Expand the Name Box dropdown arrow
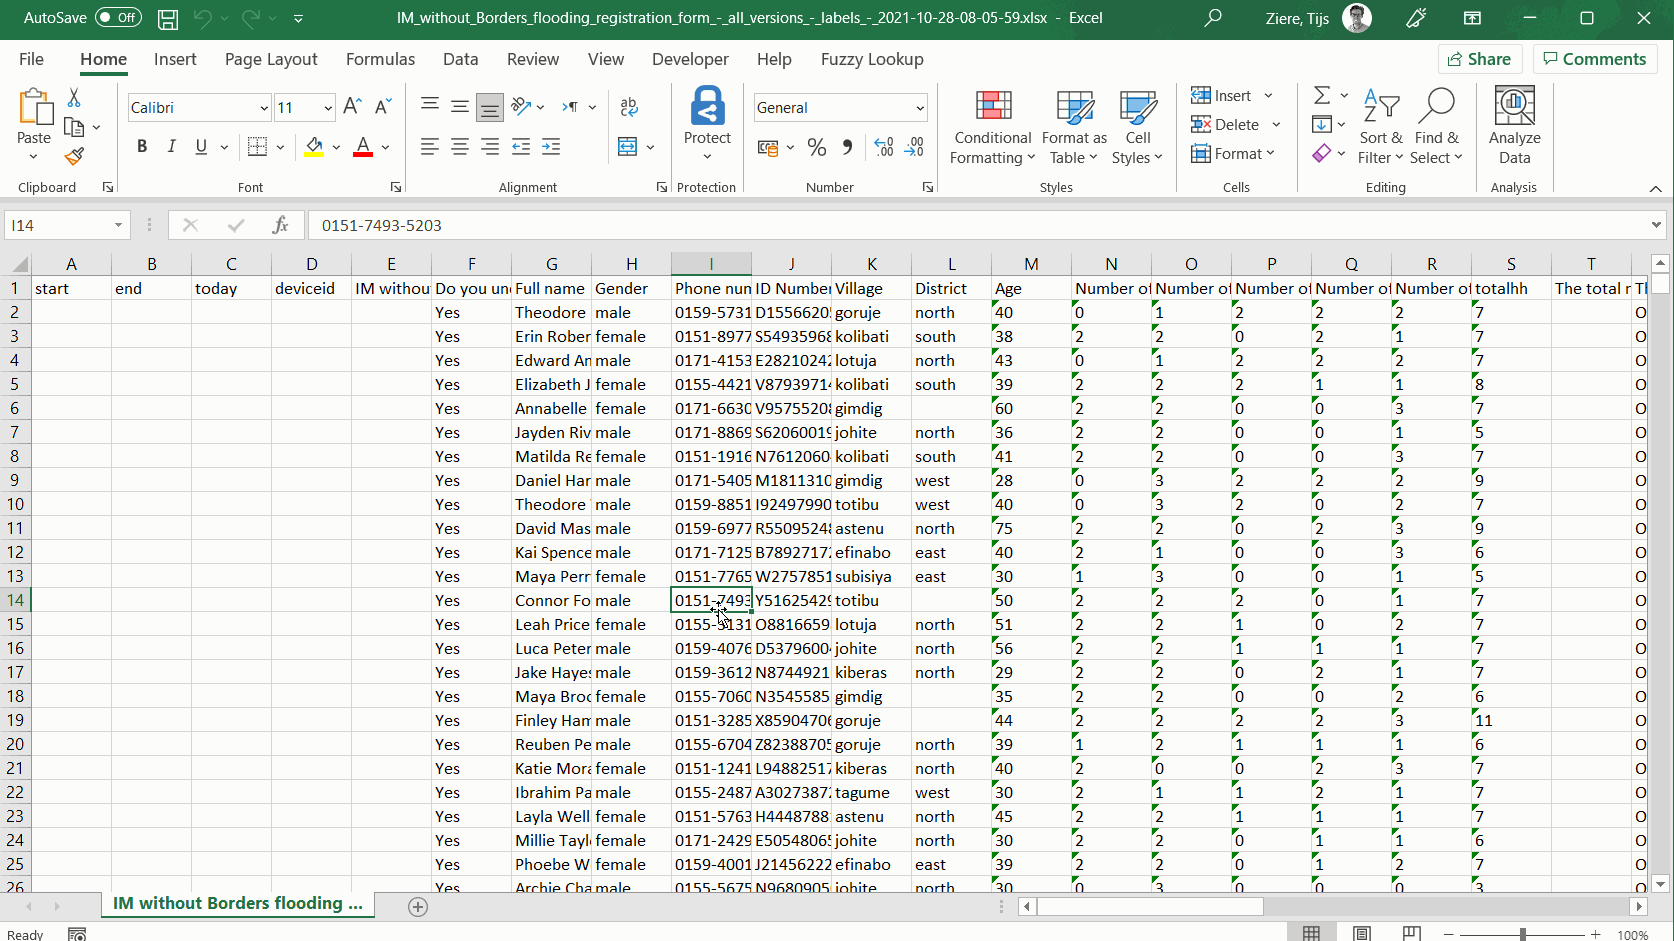The width and height of the screenshot is (1674, 941). click(118, 225)
